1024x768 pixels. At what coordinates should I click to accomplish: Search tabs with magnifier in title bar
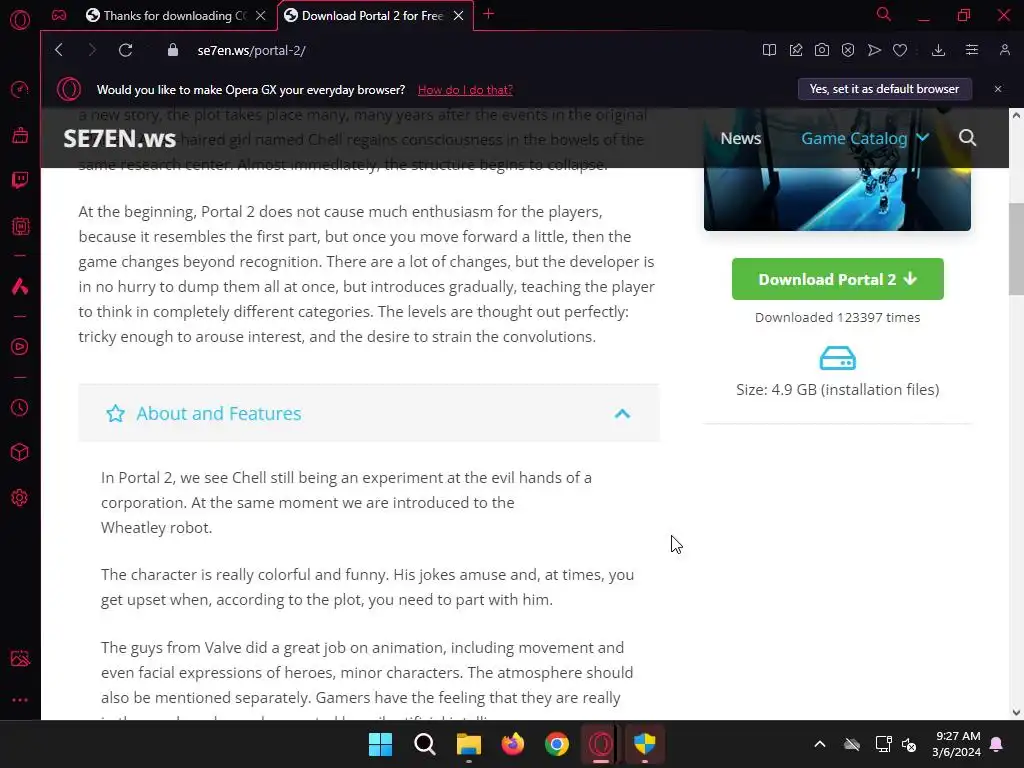pos(884,14)
